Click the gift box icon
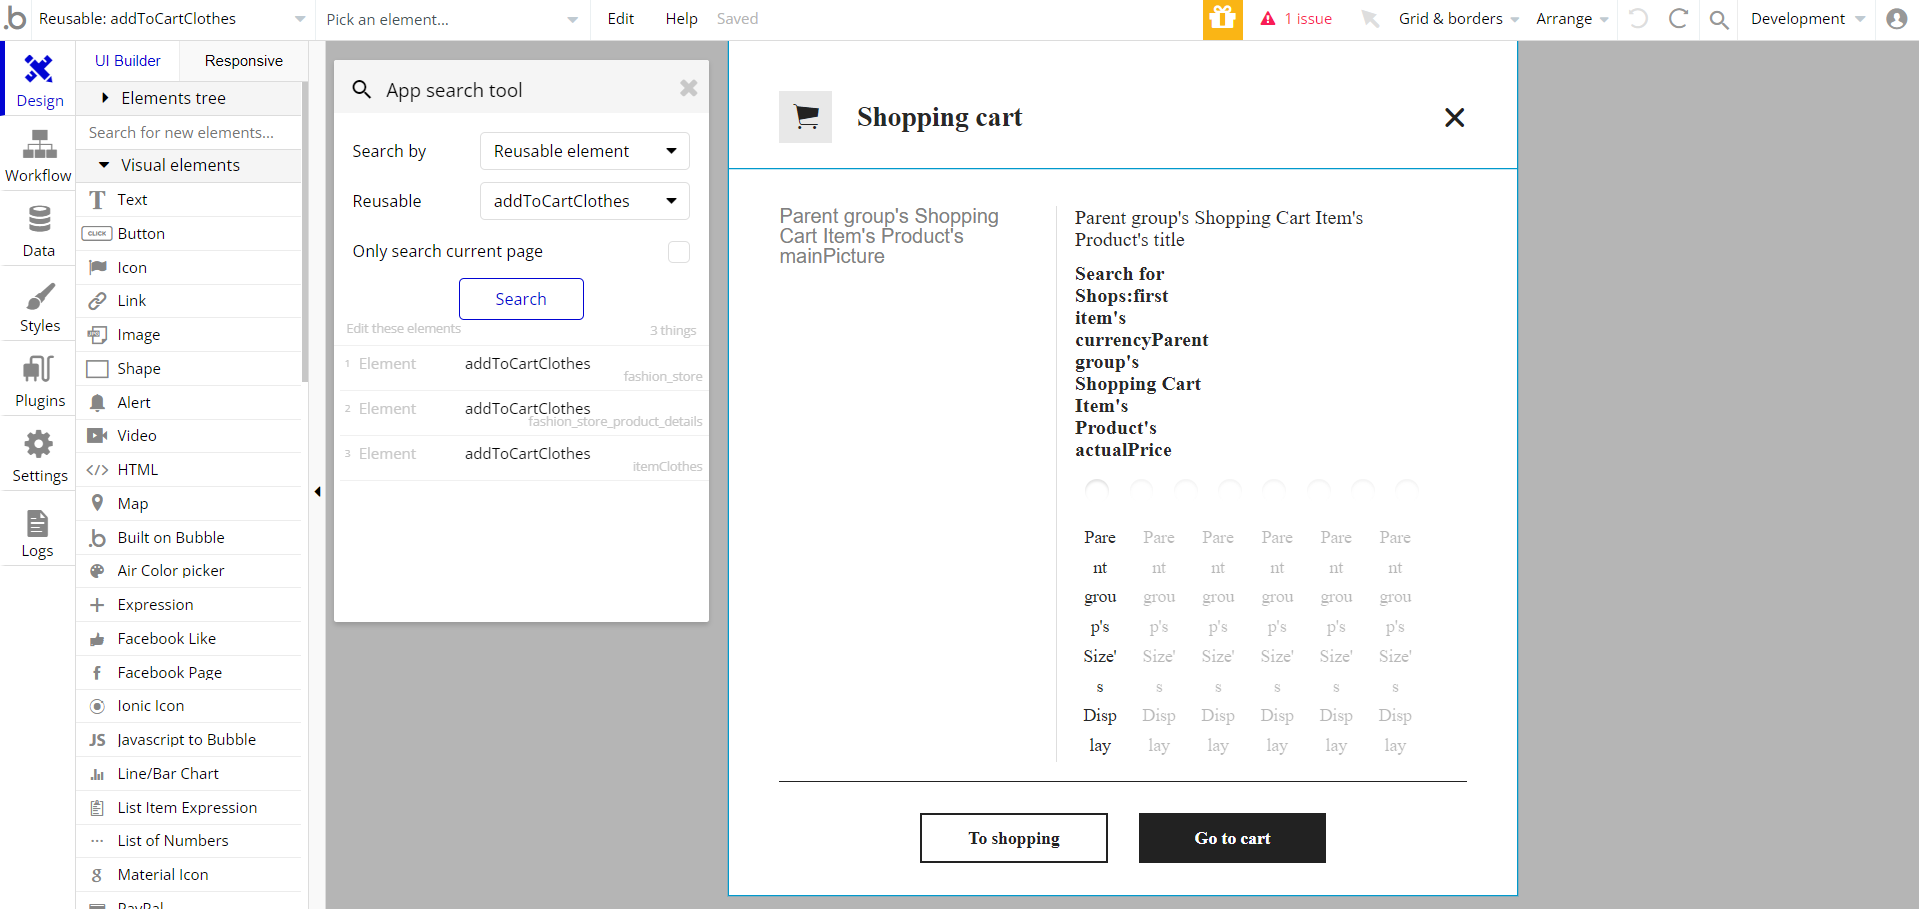 (1222, 19)
